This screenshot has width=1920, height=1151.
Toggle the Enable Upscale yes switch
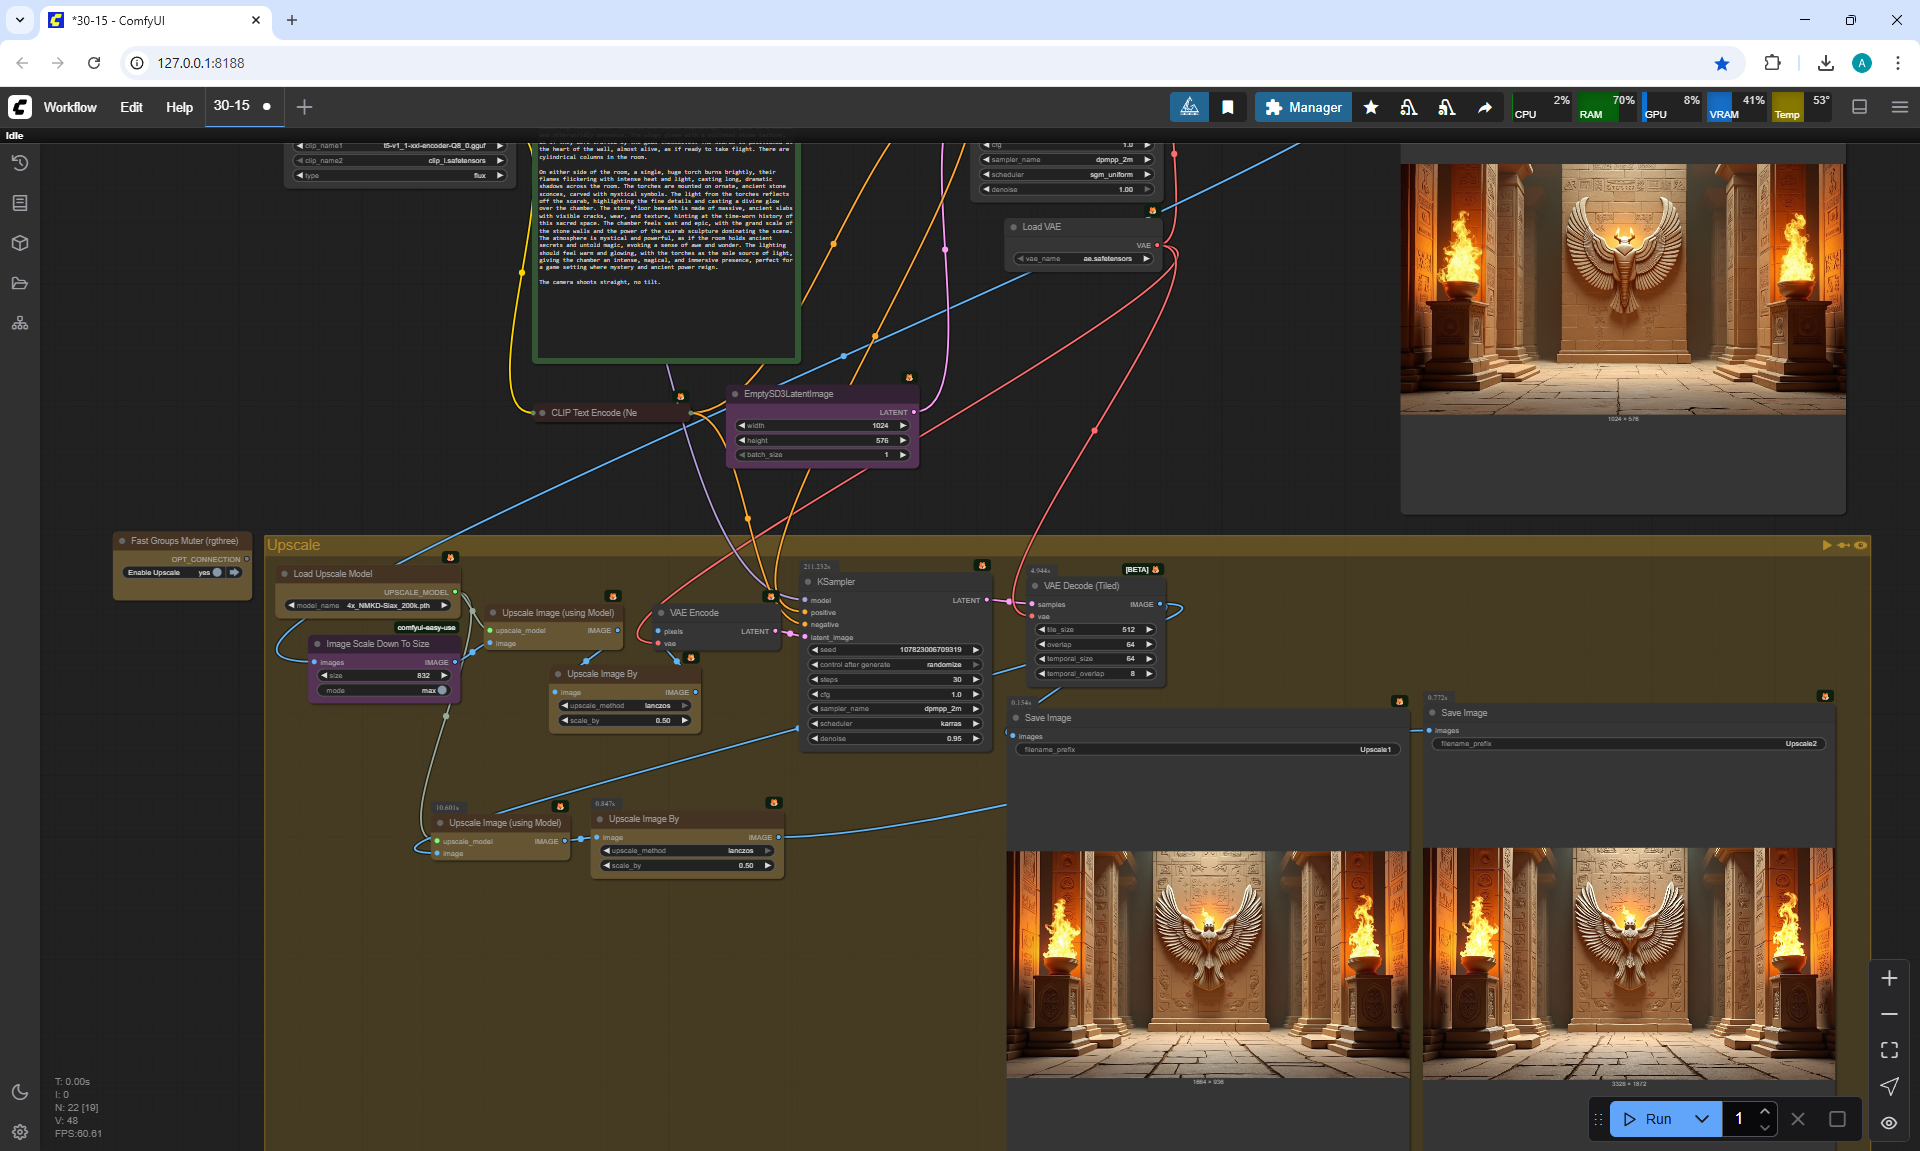[215, 573]
